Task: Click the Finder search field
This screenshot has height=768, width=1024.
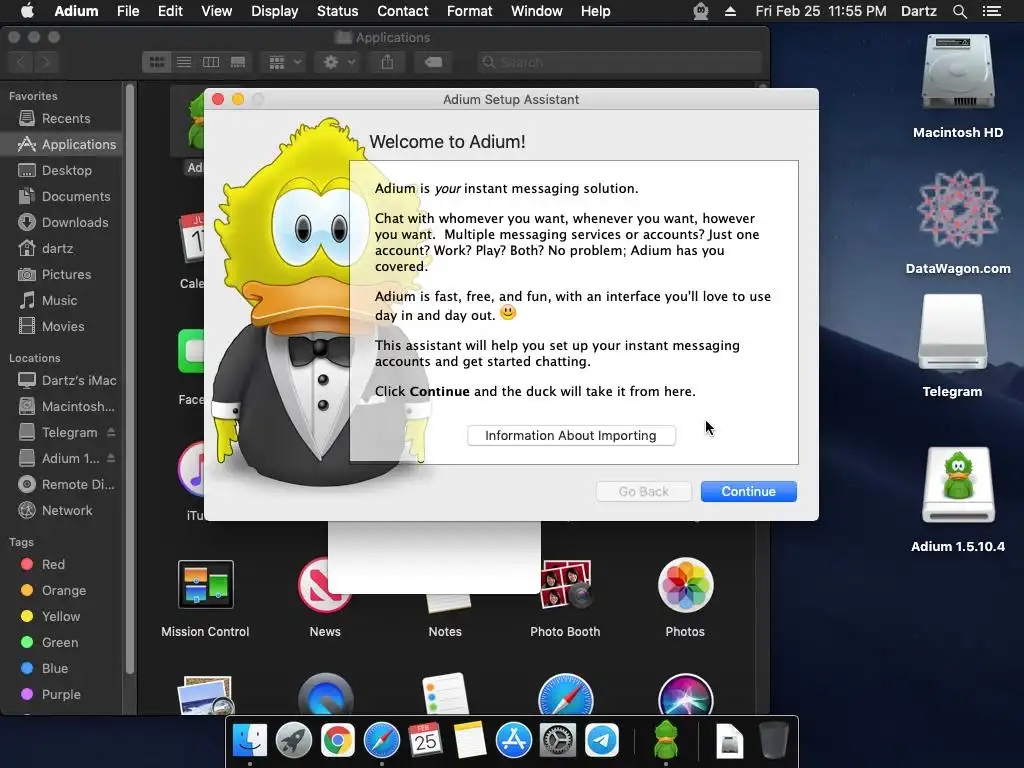Action: tap(619, 62)
